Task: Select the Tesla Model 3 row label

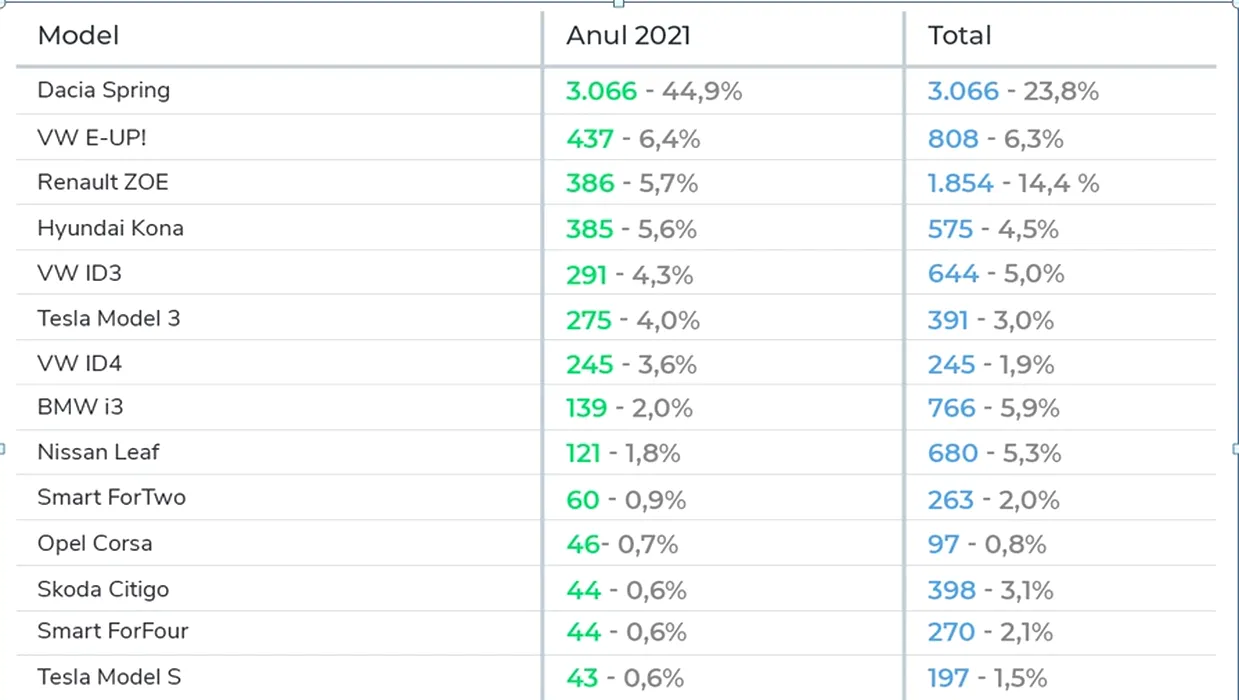Action: 109,318
